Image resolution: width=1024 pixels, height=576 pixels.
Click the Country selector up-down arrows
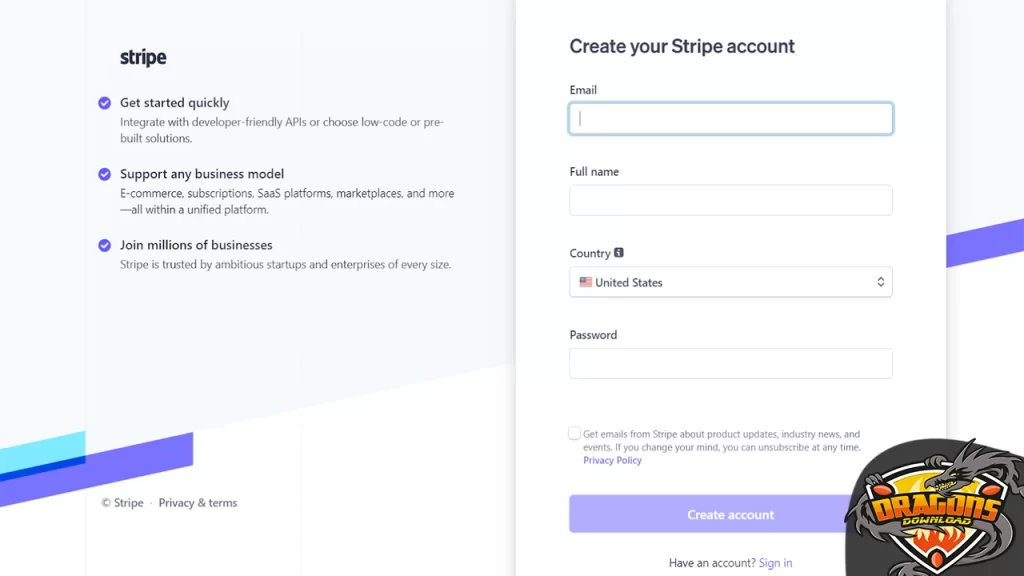[880, 282]
